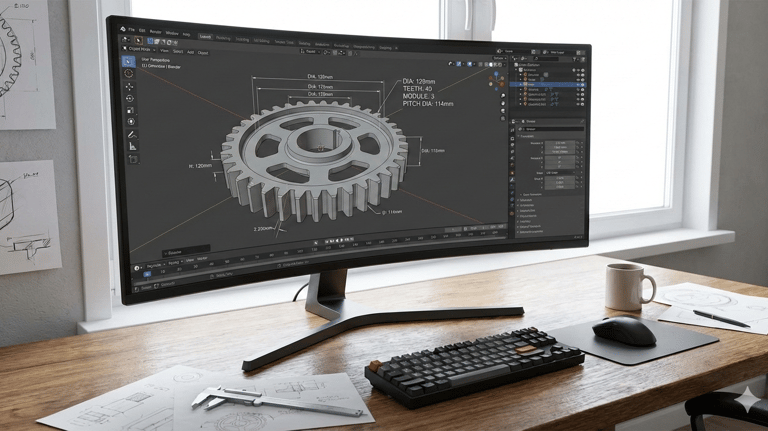The image size is (768, 431).
Task: Select the Annotate pencil tool
Action: click(131, 134)
